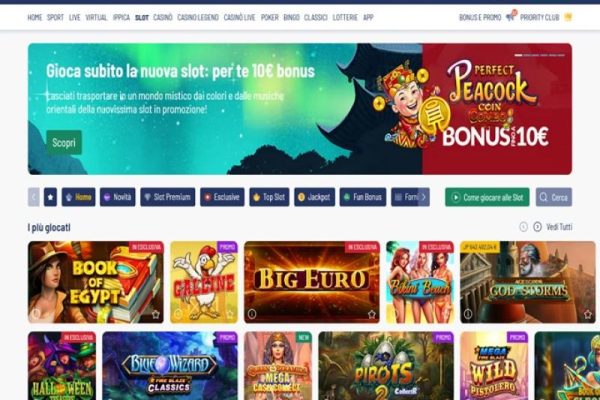
Task: Open the Cerca search button
Action: tap(554, 197)
